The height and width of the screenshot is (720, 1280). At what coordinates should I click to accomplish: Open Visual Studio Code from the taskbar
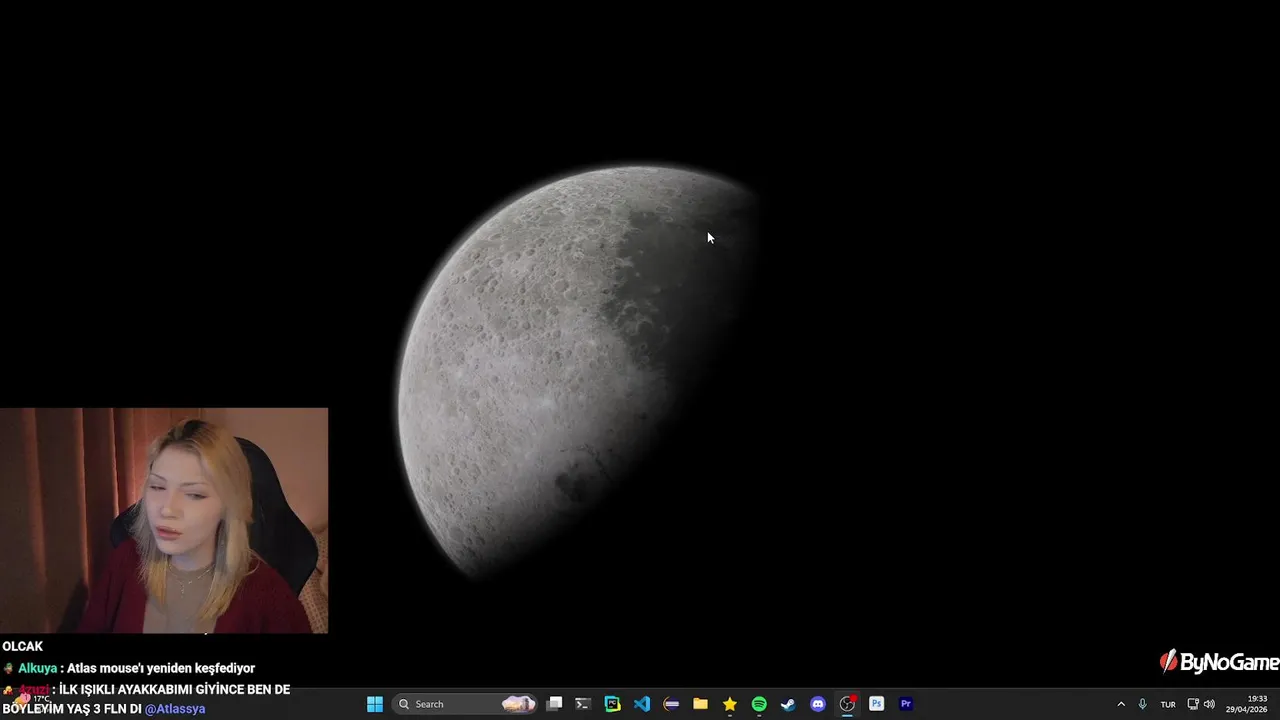click(642, 704)
